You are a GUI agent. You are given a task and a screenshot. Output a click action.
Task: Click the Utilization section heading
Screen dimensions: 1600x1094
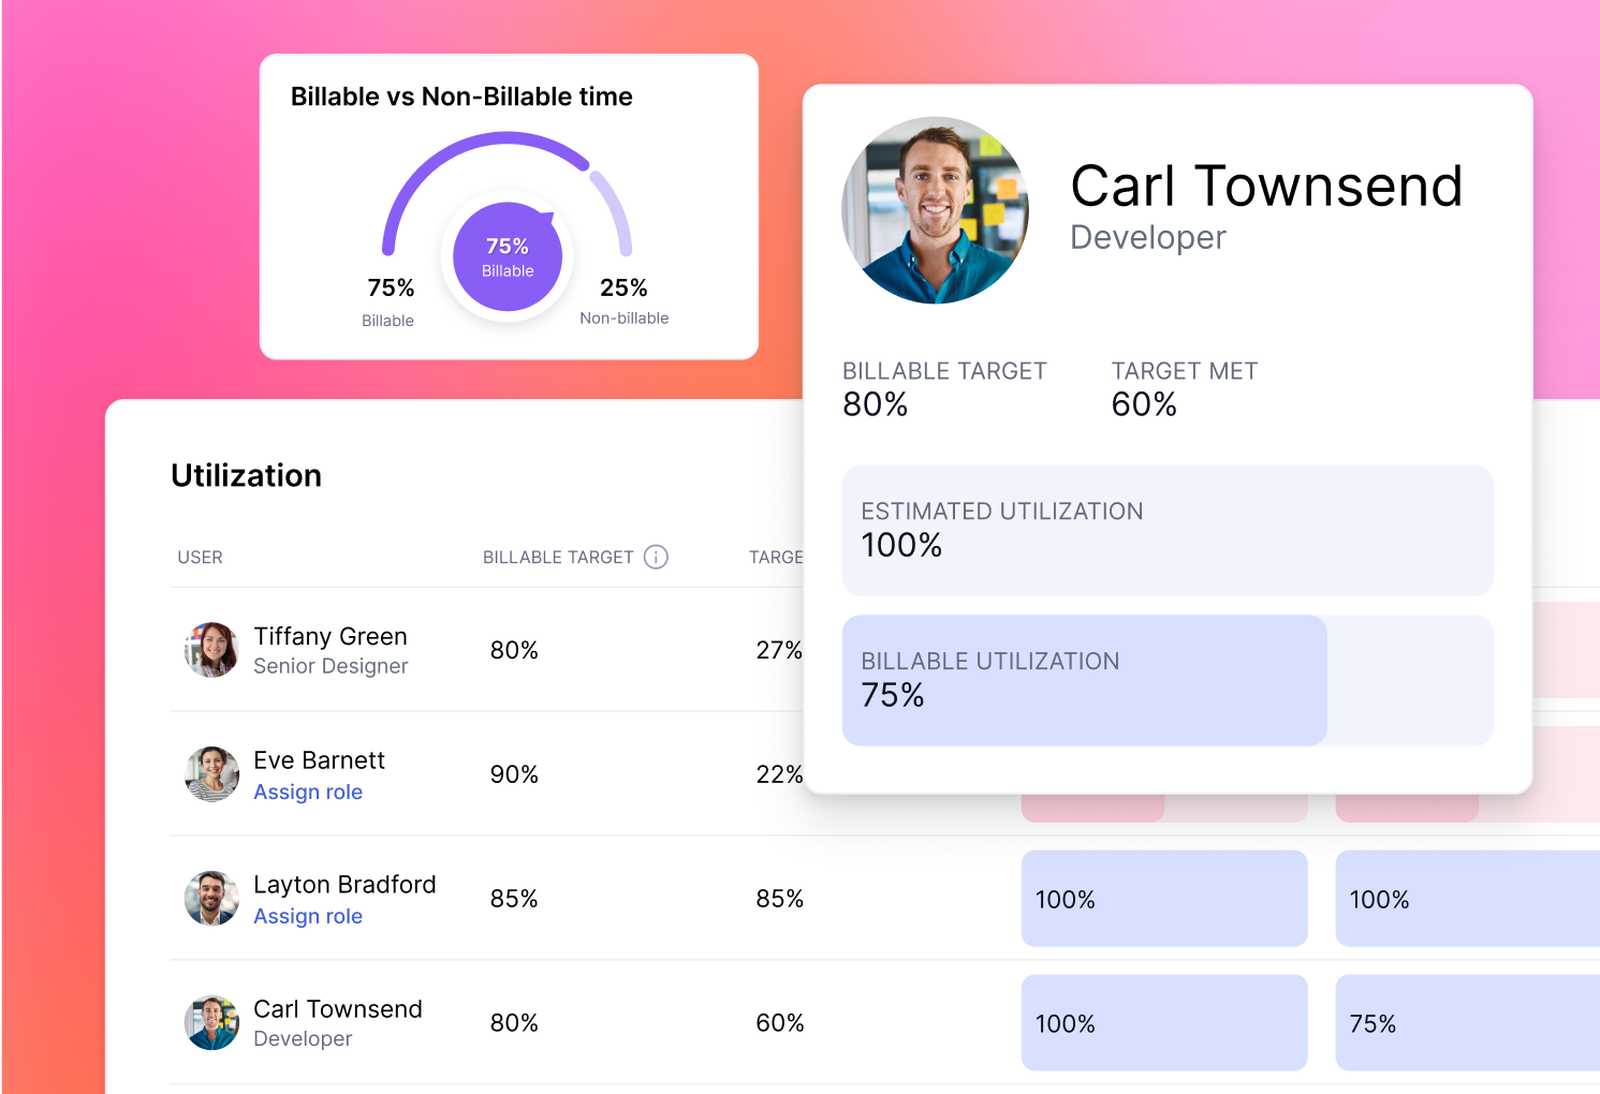coord(246,475)
